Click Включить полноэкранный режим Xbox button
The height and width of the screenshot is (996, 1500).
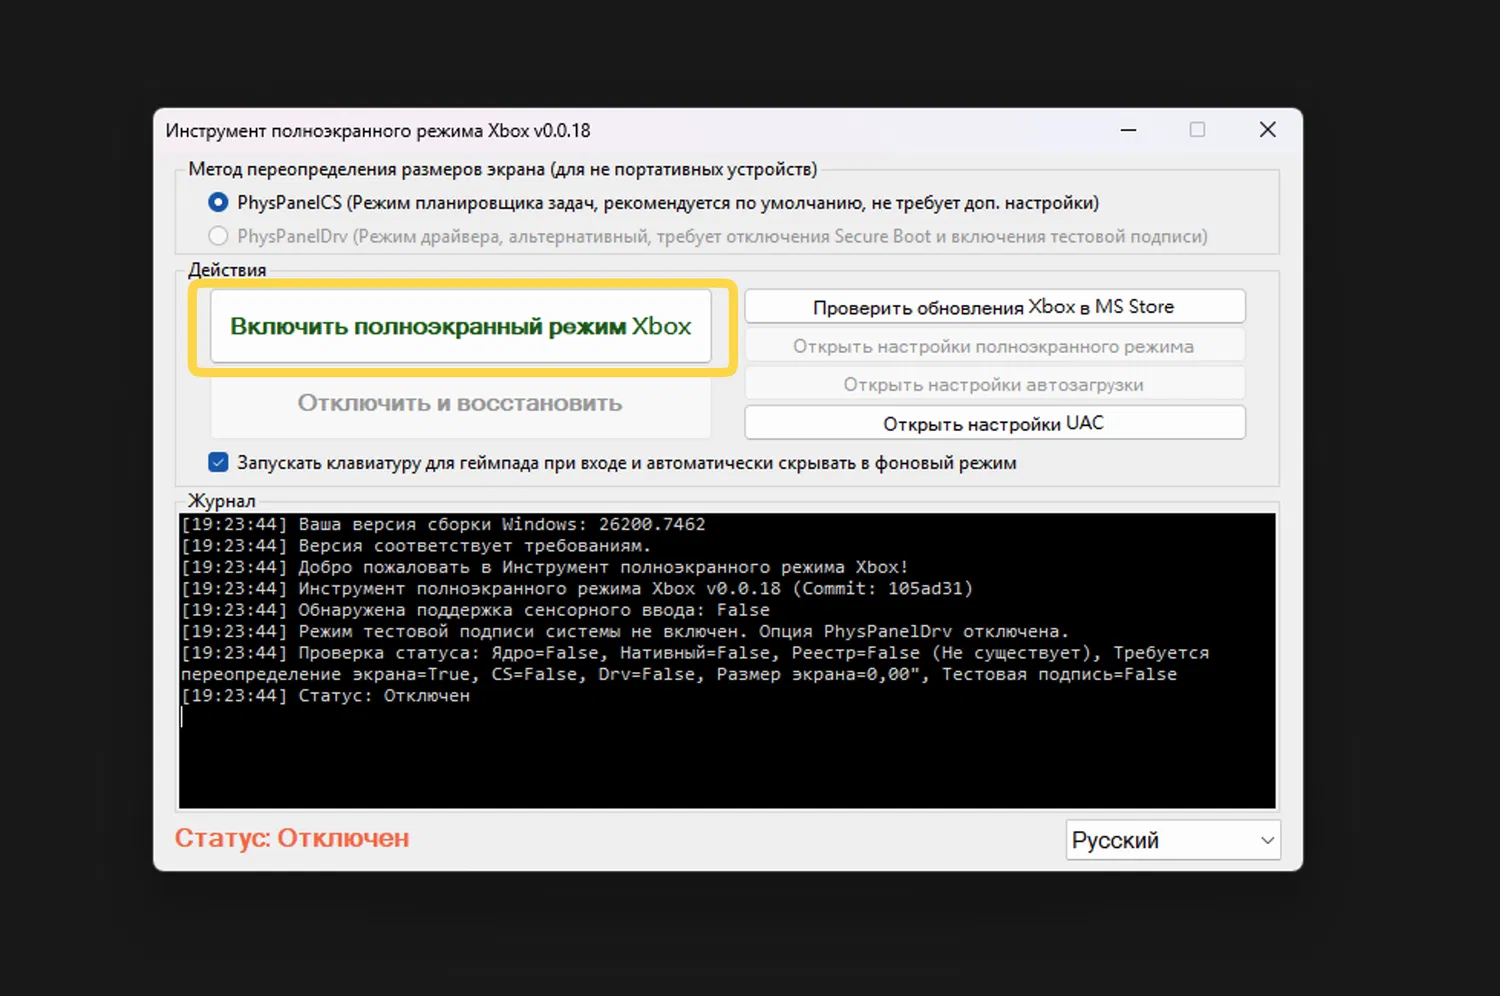pyautogui.click(x=461, y=327)
